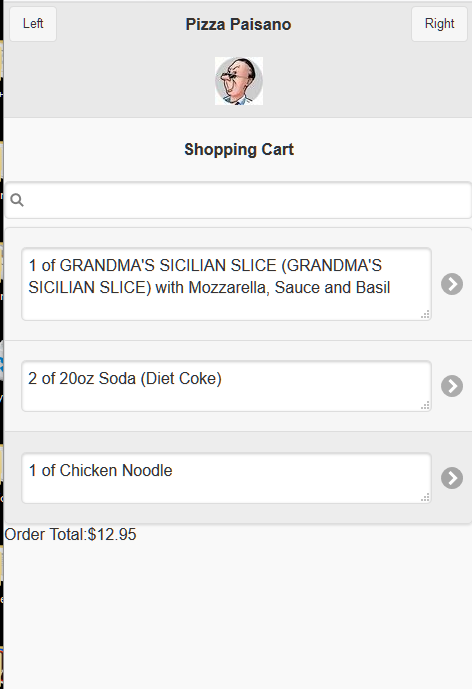The height and width of the screenshot is (689, 472).
Task: Click the Shopping Cart heading
Action: pyautogui.click(x=239, y=149)
